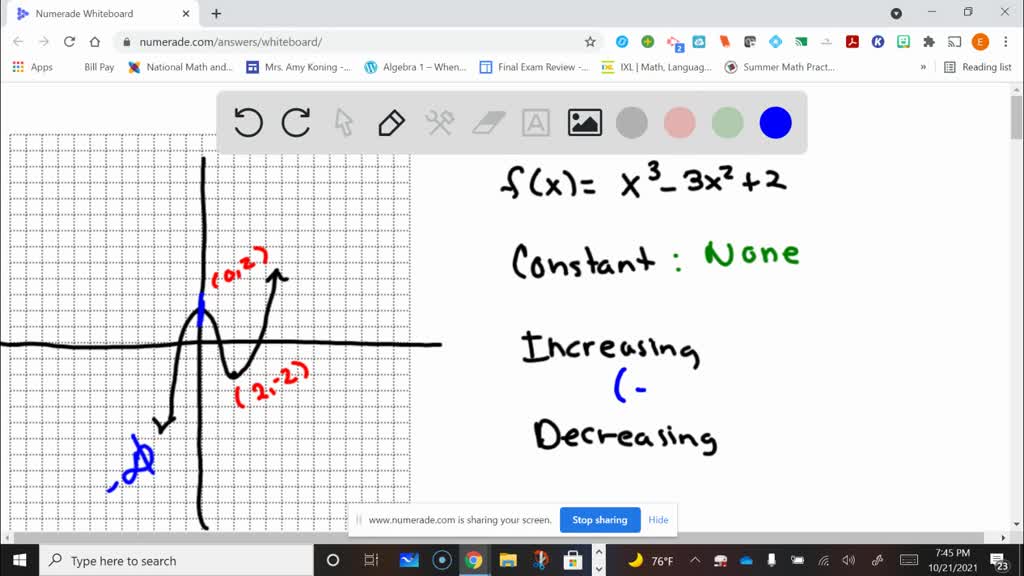Image resolution: width=1024 pixels, height=576 pixels.
Task: Click the Stop sharing button
Action: coord(599,519)
